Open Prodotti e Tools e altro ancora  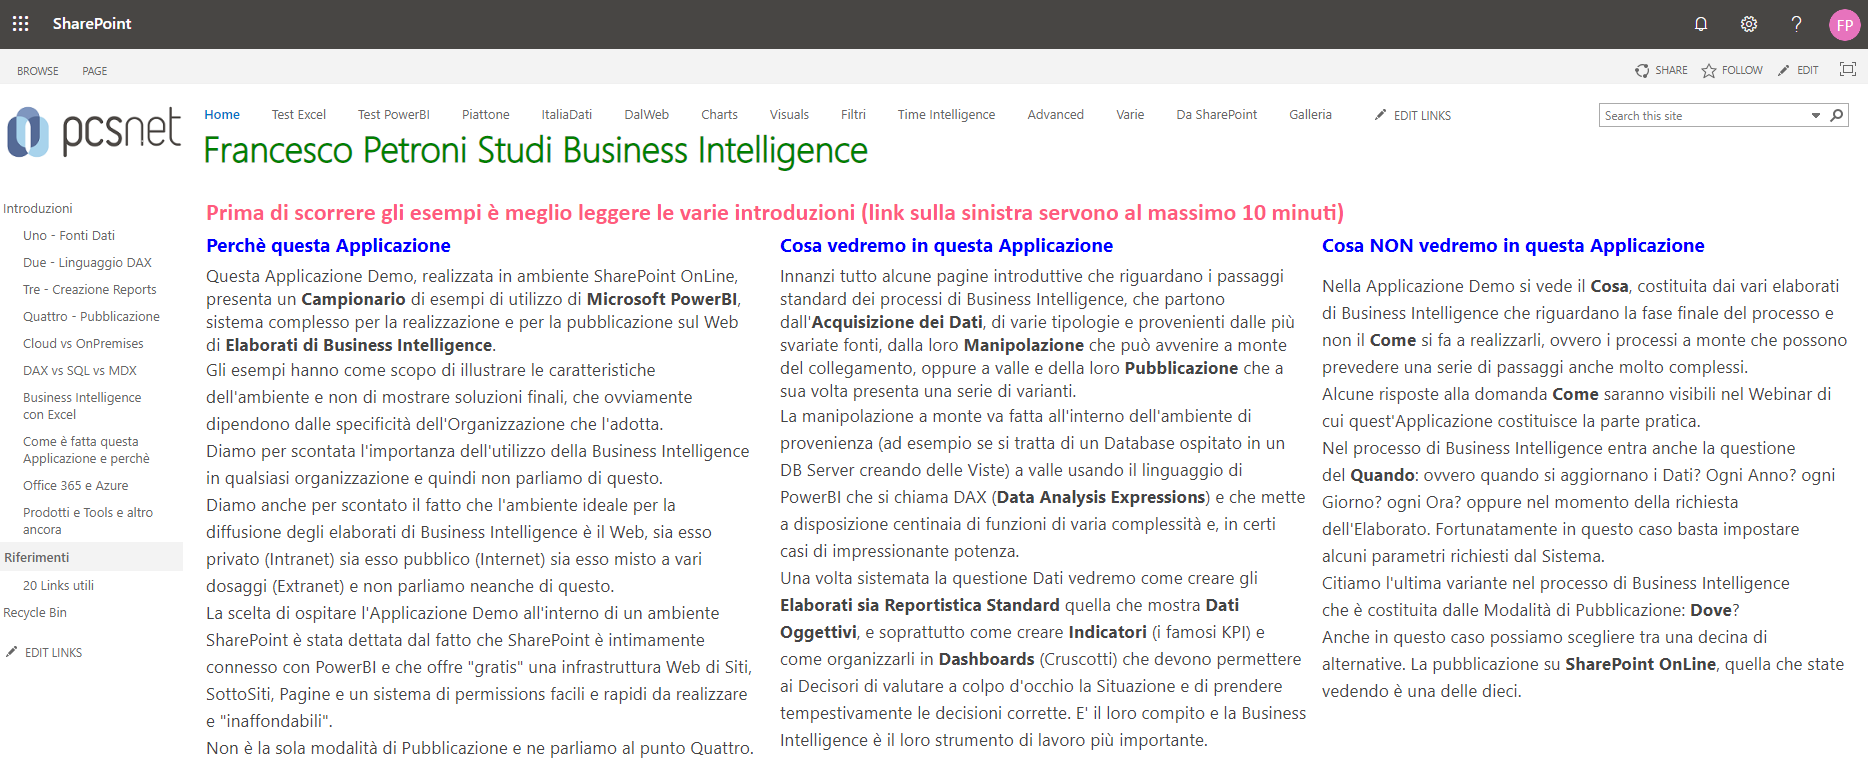[88, 521]
